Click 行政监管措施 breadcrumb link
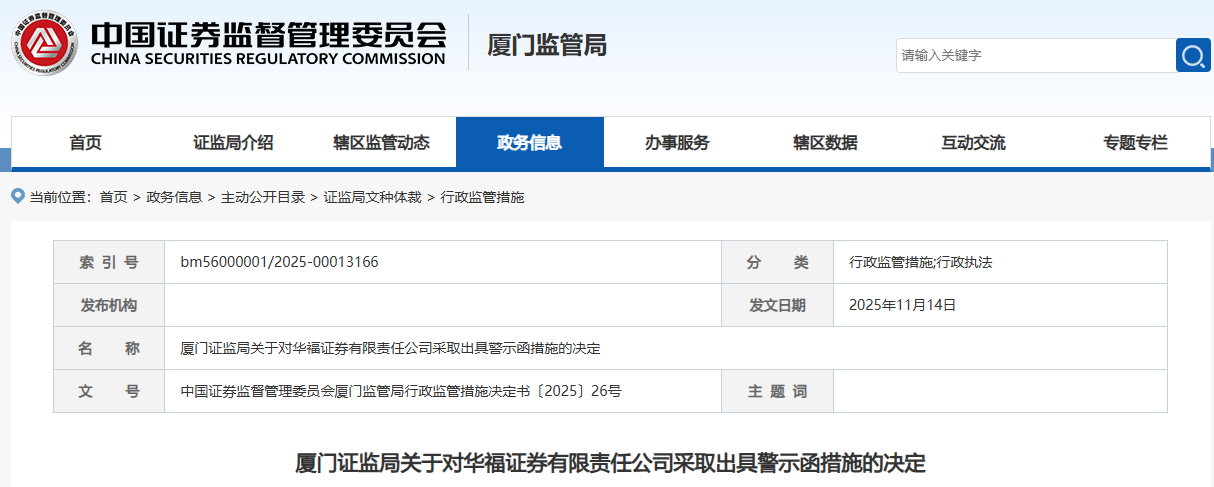Viewport: 1214px width, 487px height. tap(482, 197)
